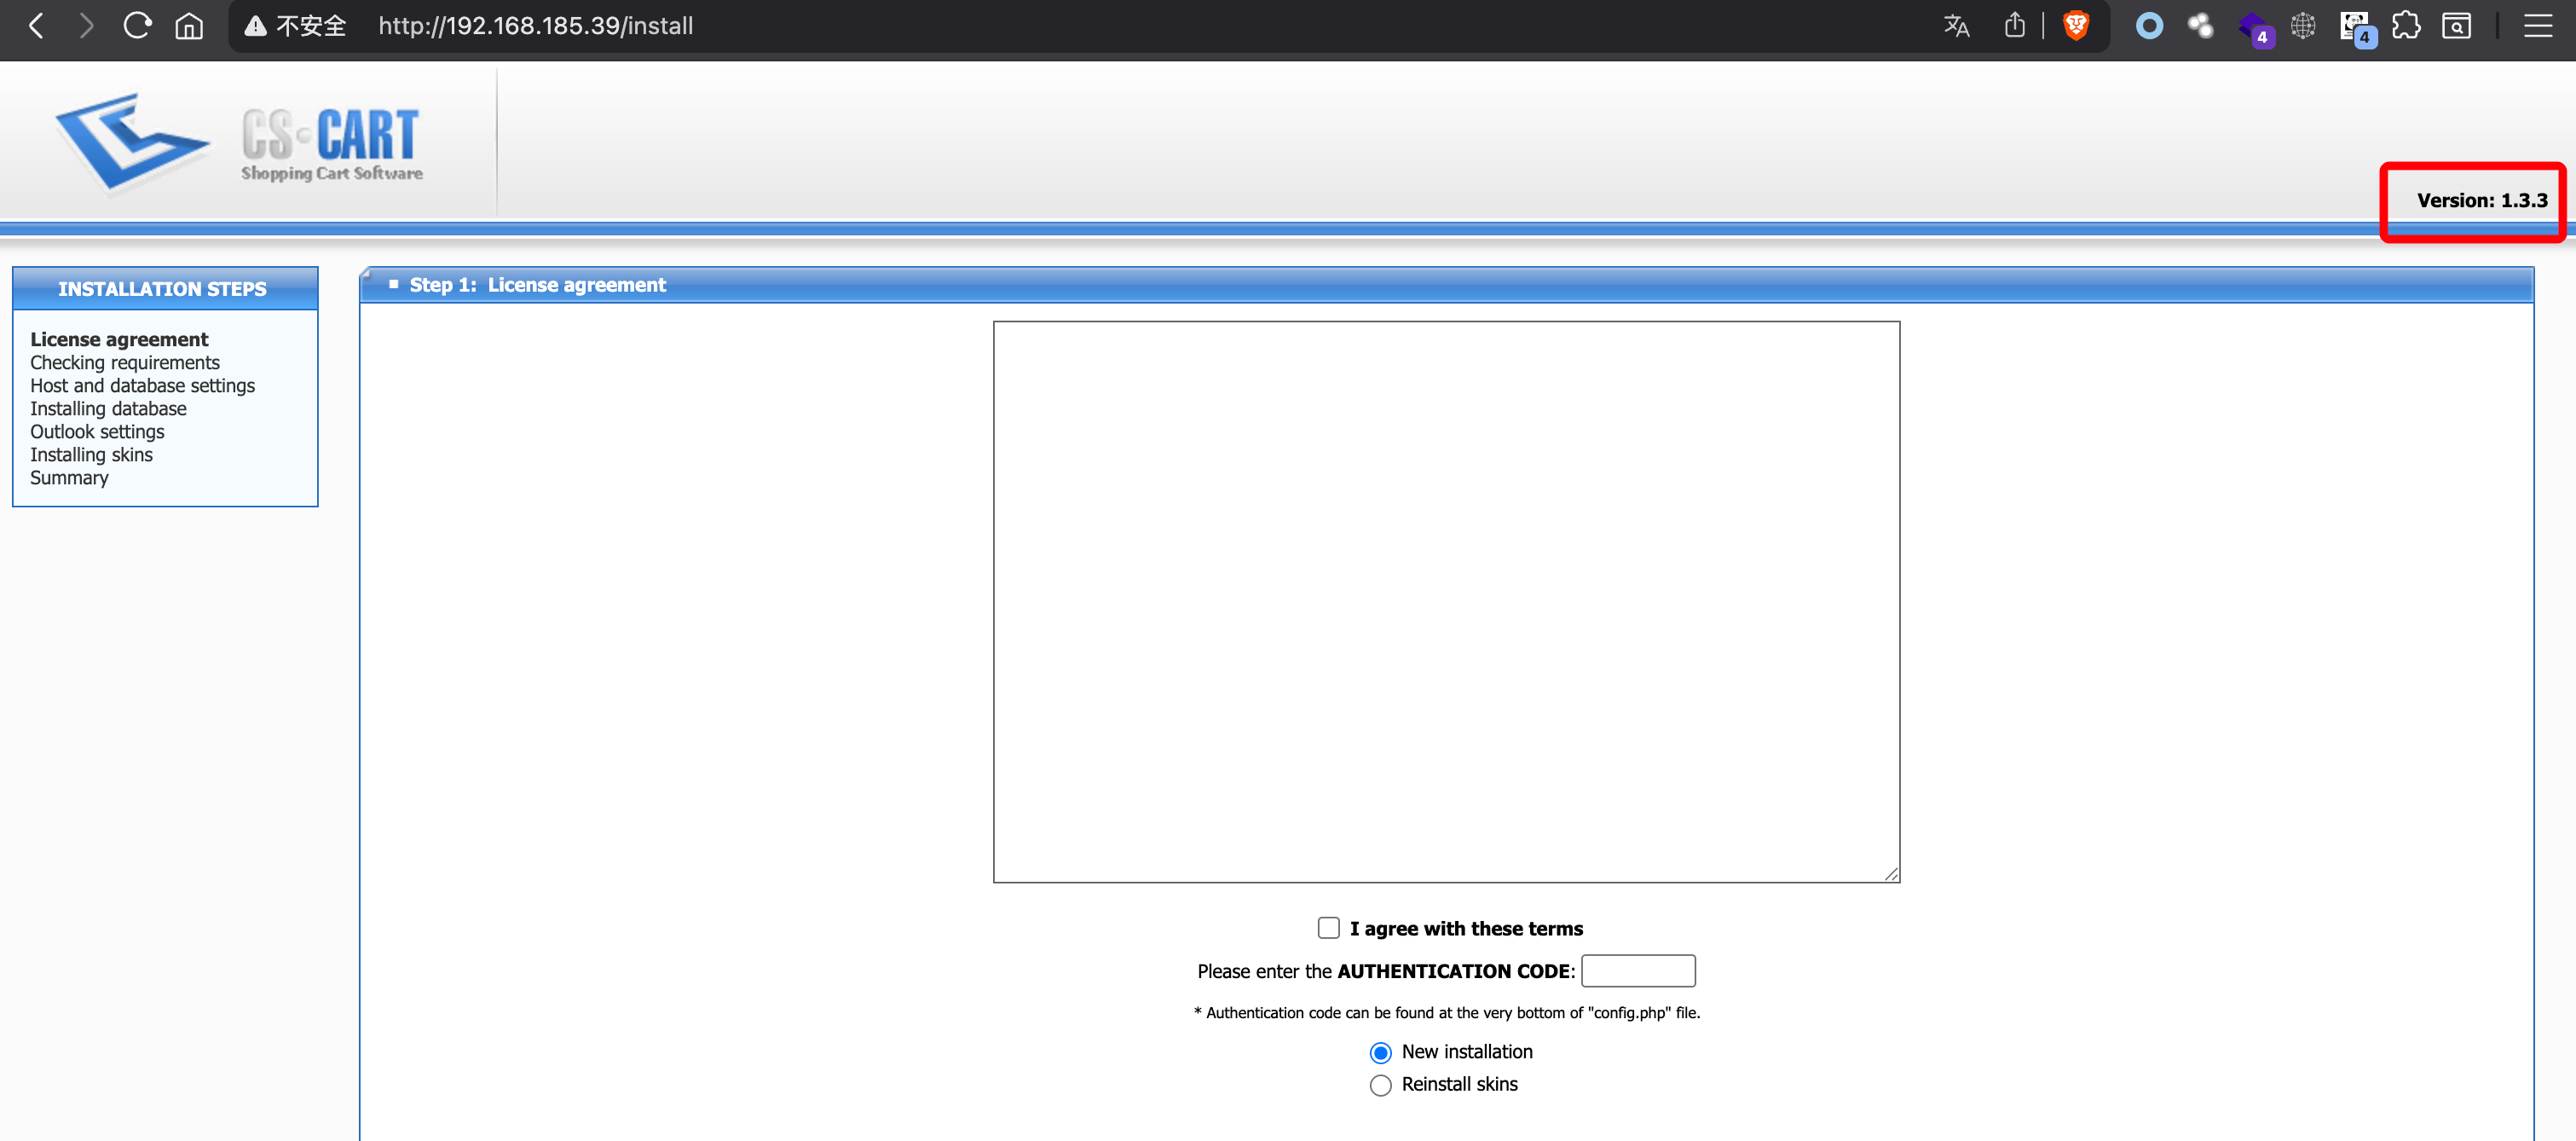Open the page translate icon

(x=1956, y=26)
